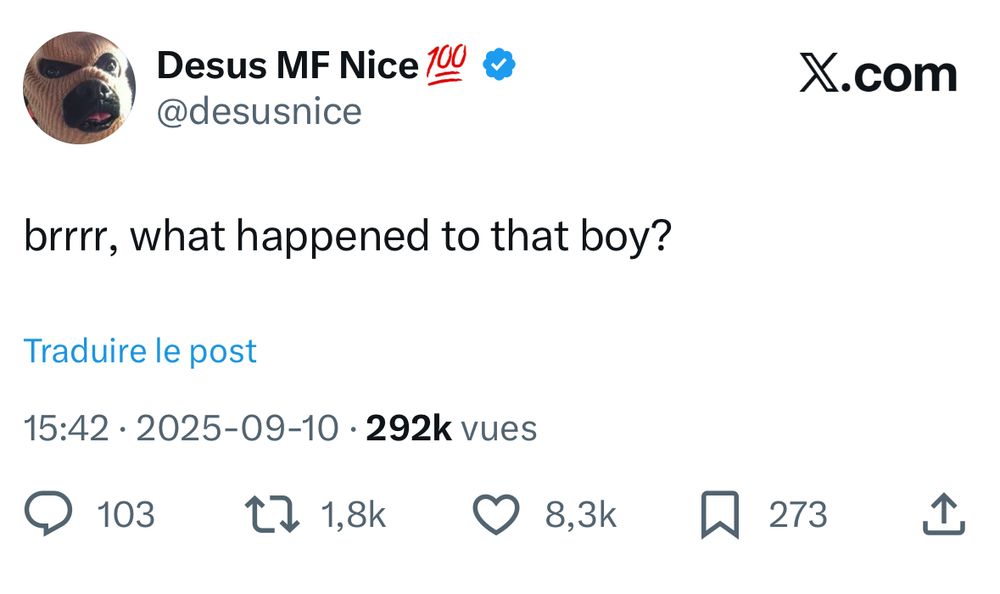The width and height of the screenshot is (1000, 594).
Task: Click the blue verified checkmark badge
Action: pos(499,66)
